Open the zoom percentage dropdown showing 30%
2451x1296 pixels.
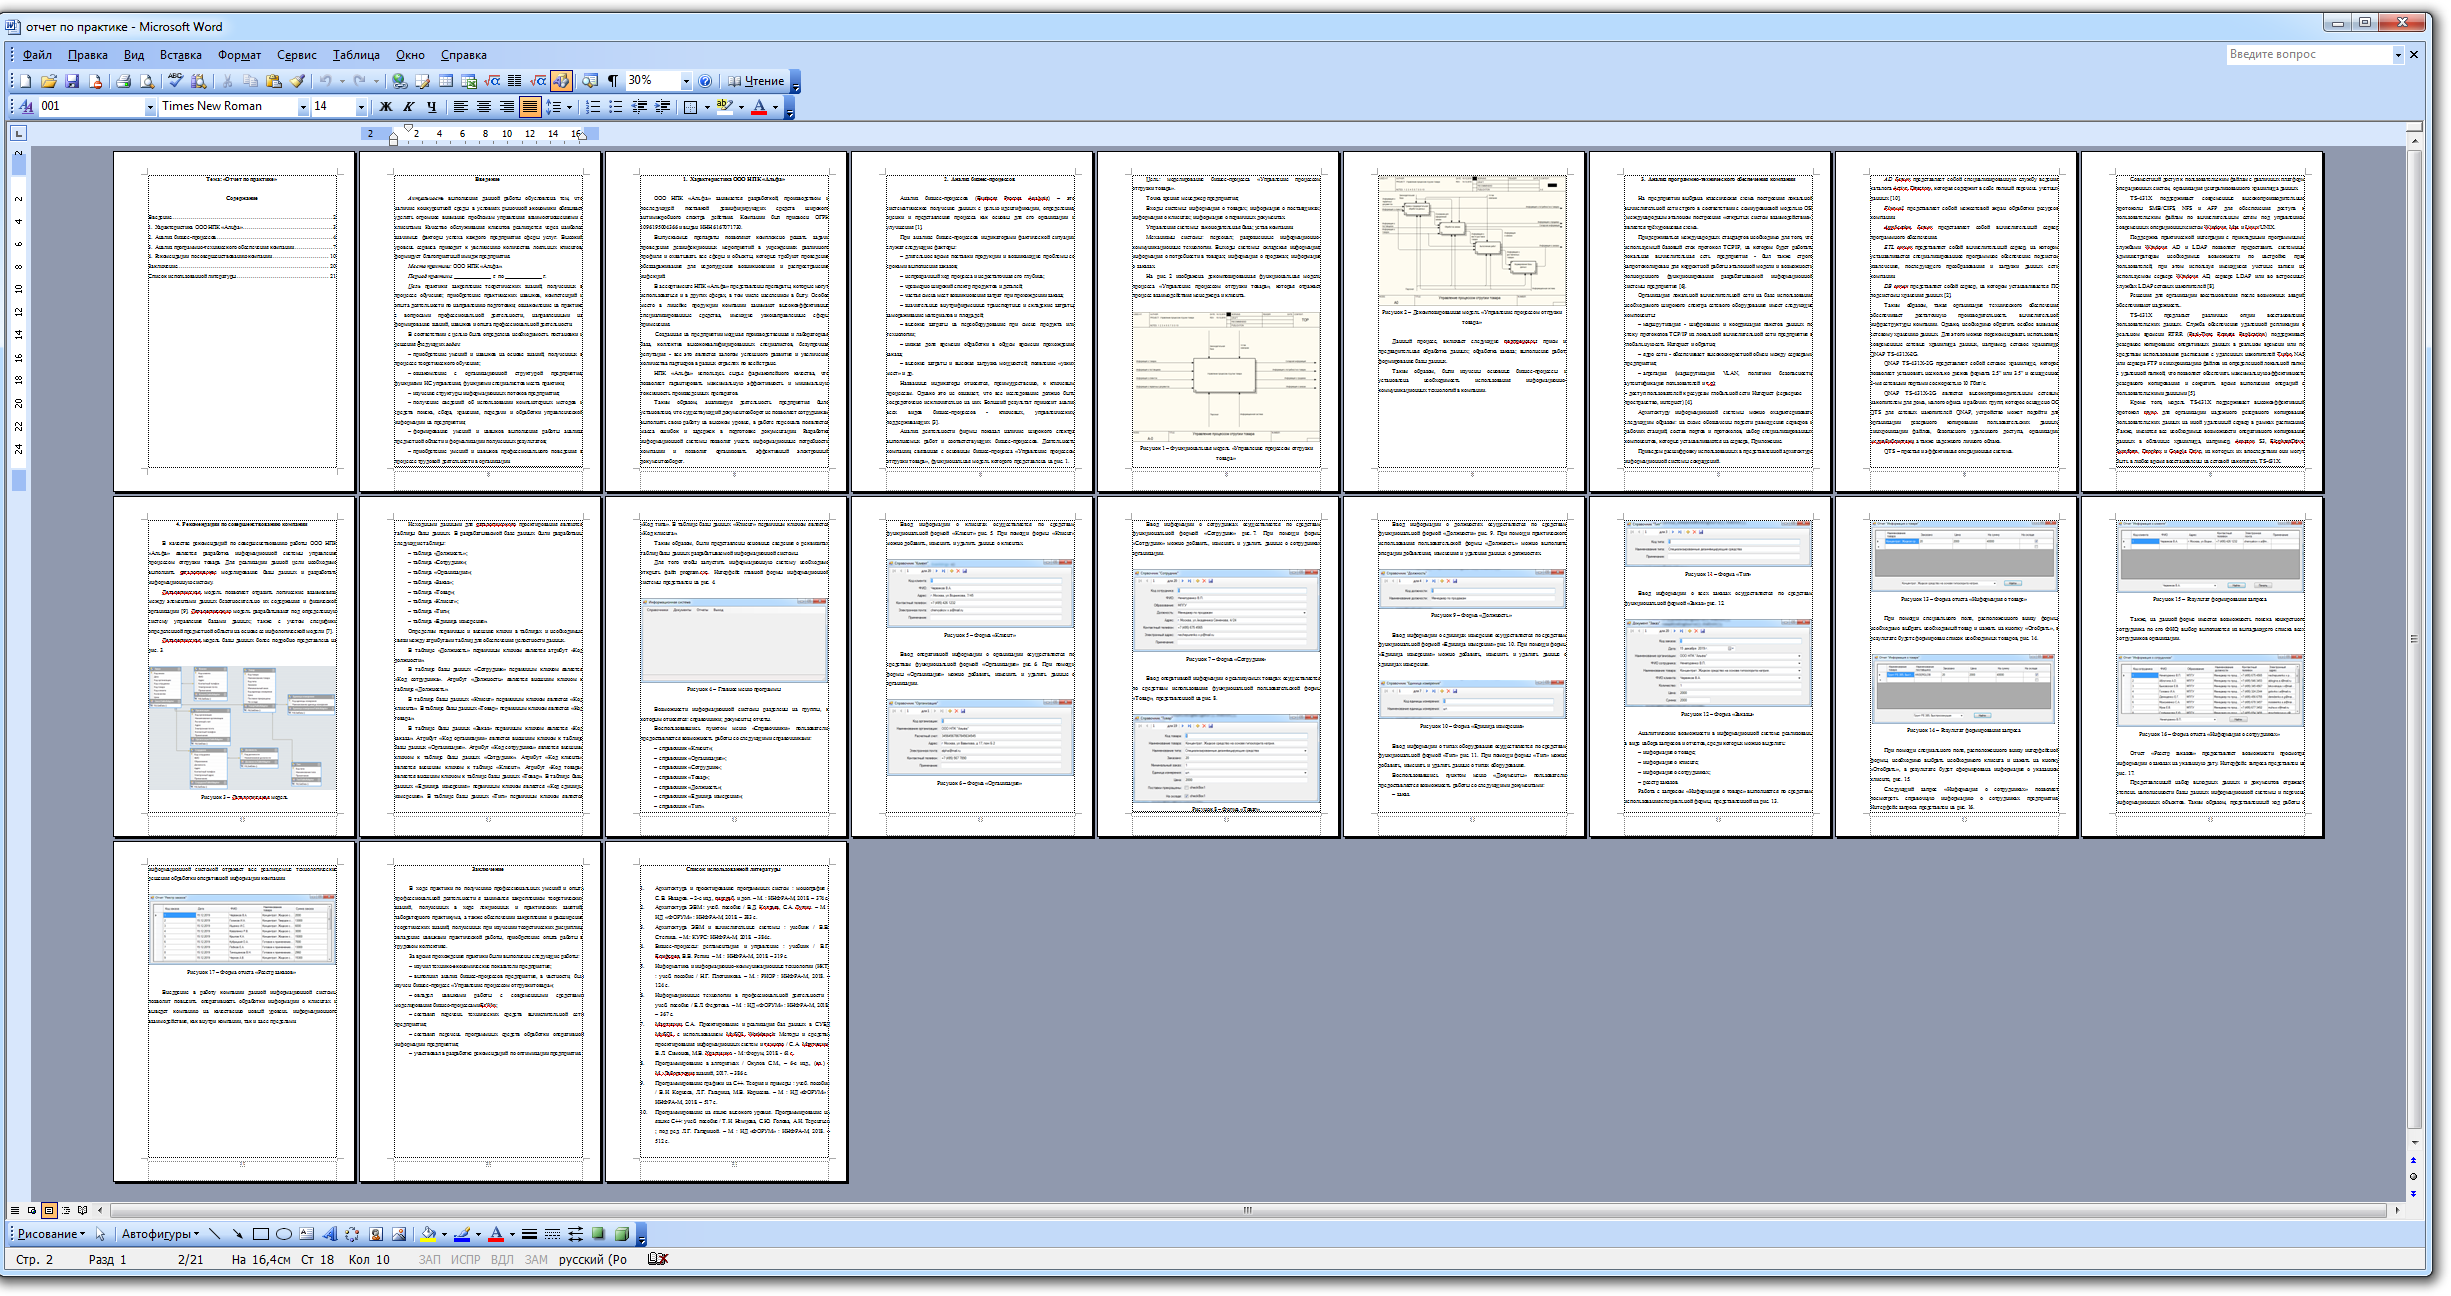[x=686, y=81]
